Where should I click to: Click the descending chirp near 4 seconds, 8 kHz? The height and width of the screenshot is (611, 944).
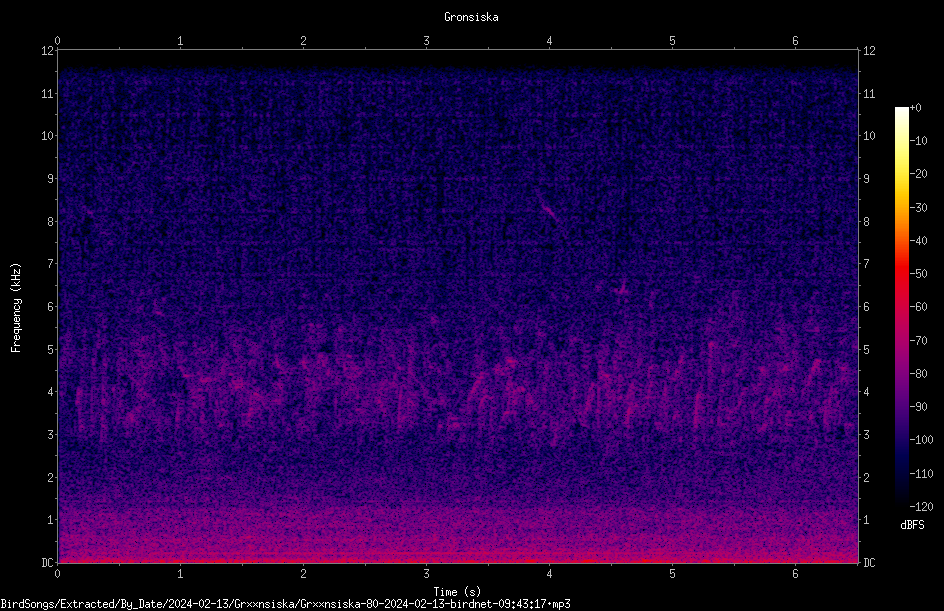(549, 211)
